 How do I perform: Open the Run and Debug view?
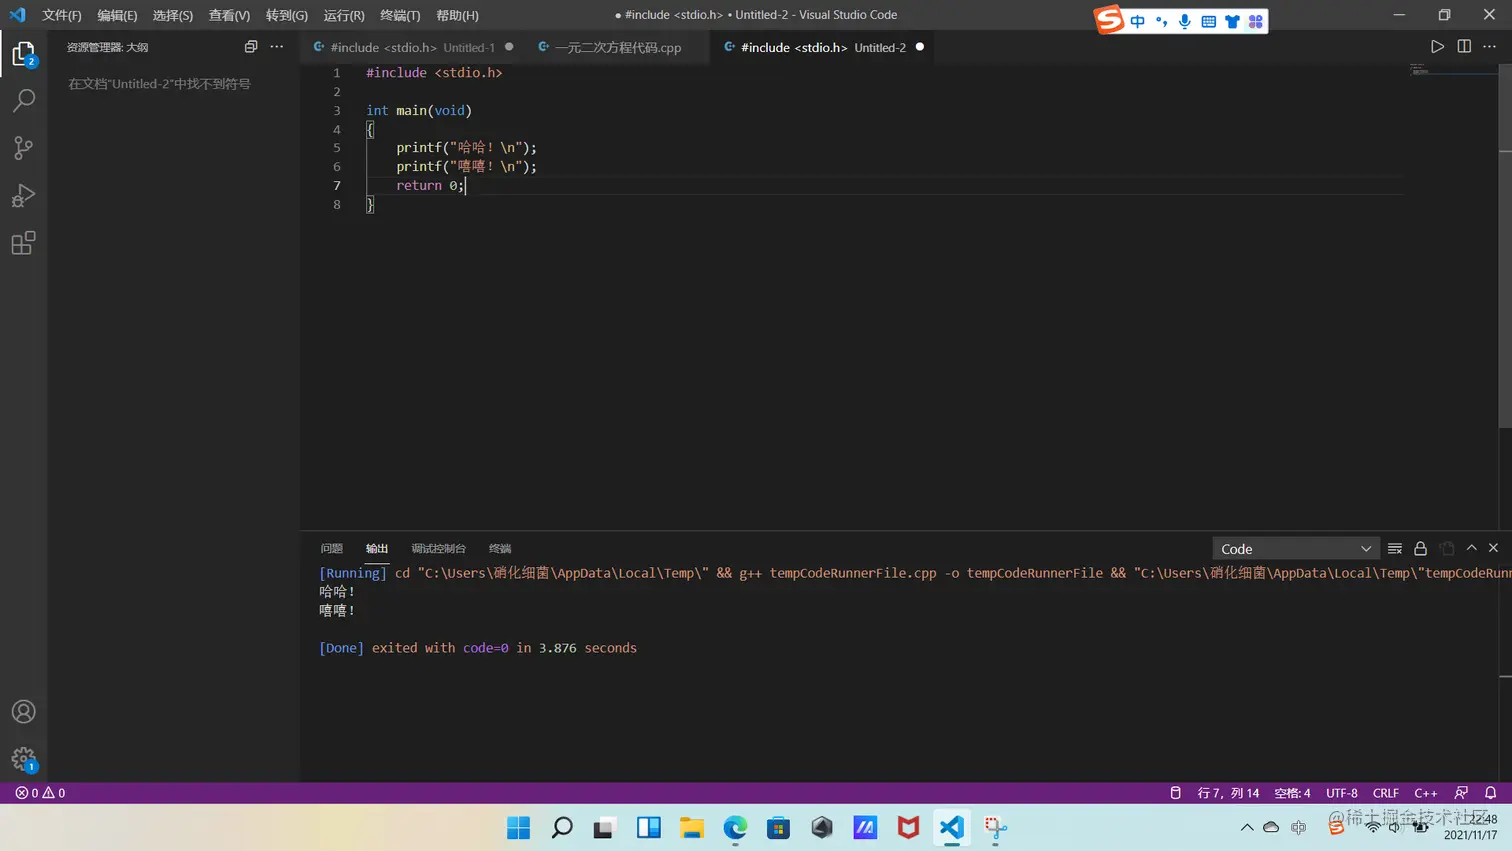pos(23,196)
